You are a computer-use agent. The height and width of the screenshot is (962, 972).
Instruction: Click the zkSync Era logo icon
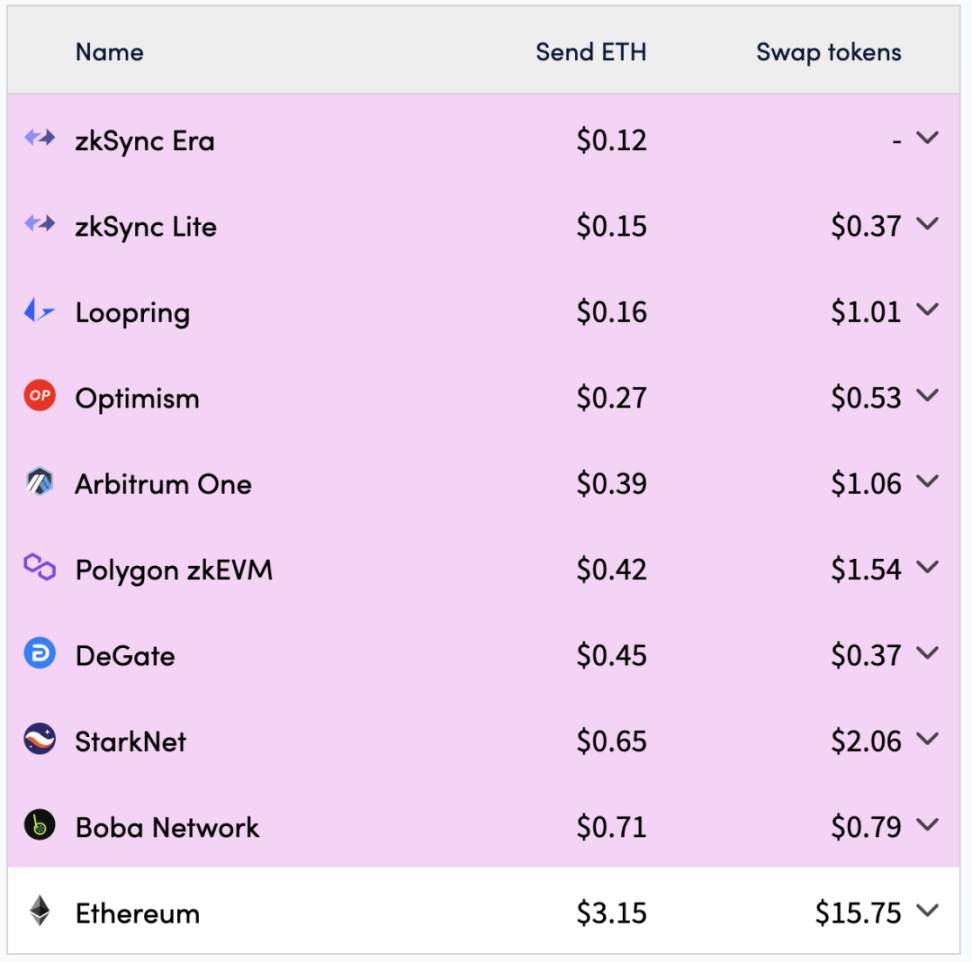(40, 138)
